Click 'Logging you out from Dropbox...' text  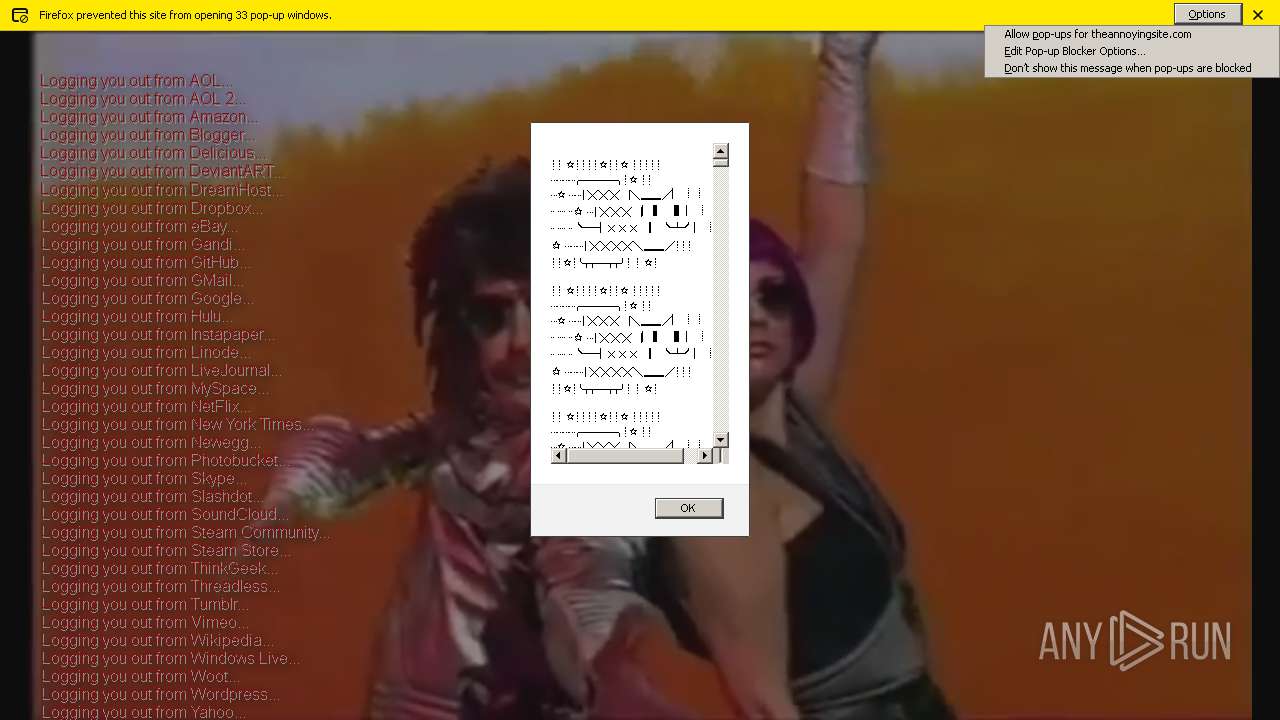(152, 208)
